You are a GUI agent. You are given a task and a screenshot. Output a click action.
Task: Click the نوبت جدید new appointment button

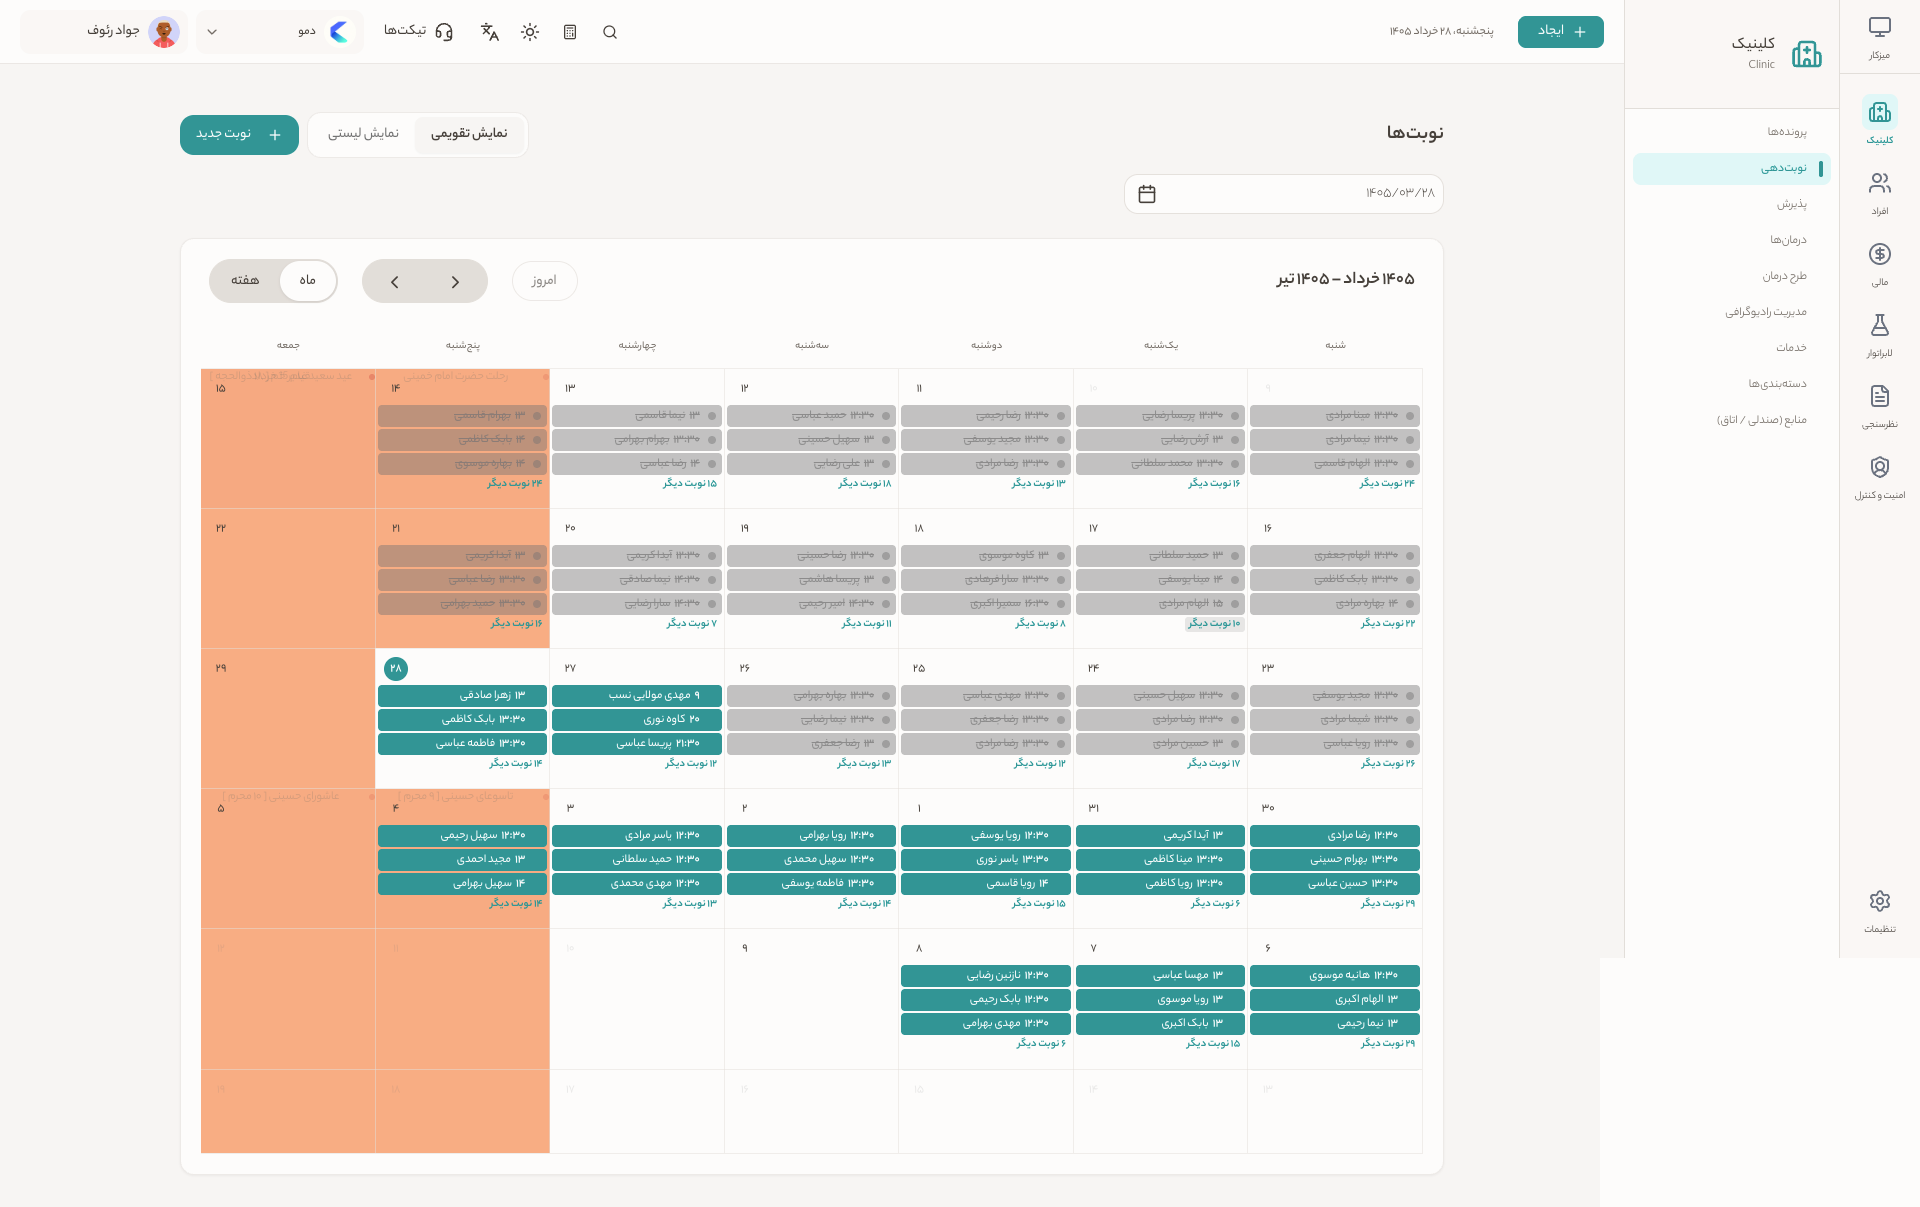[239, 135]
